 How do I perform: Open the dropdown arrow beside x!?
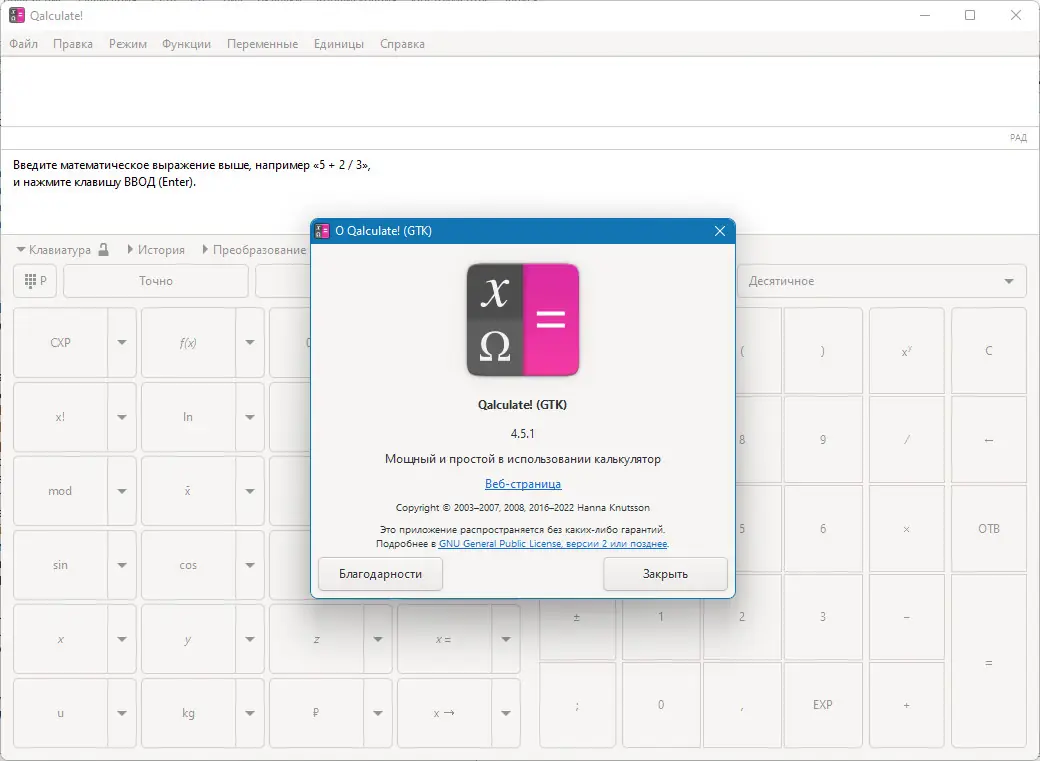point(122,417)
